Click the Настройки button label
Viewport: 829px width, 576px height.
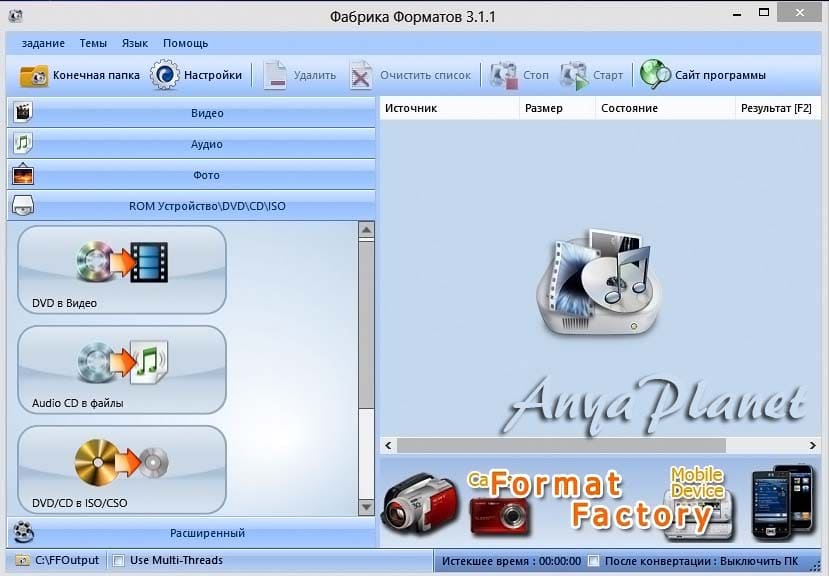(213, 75)
